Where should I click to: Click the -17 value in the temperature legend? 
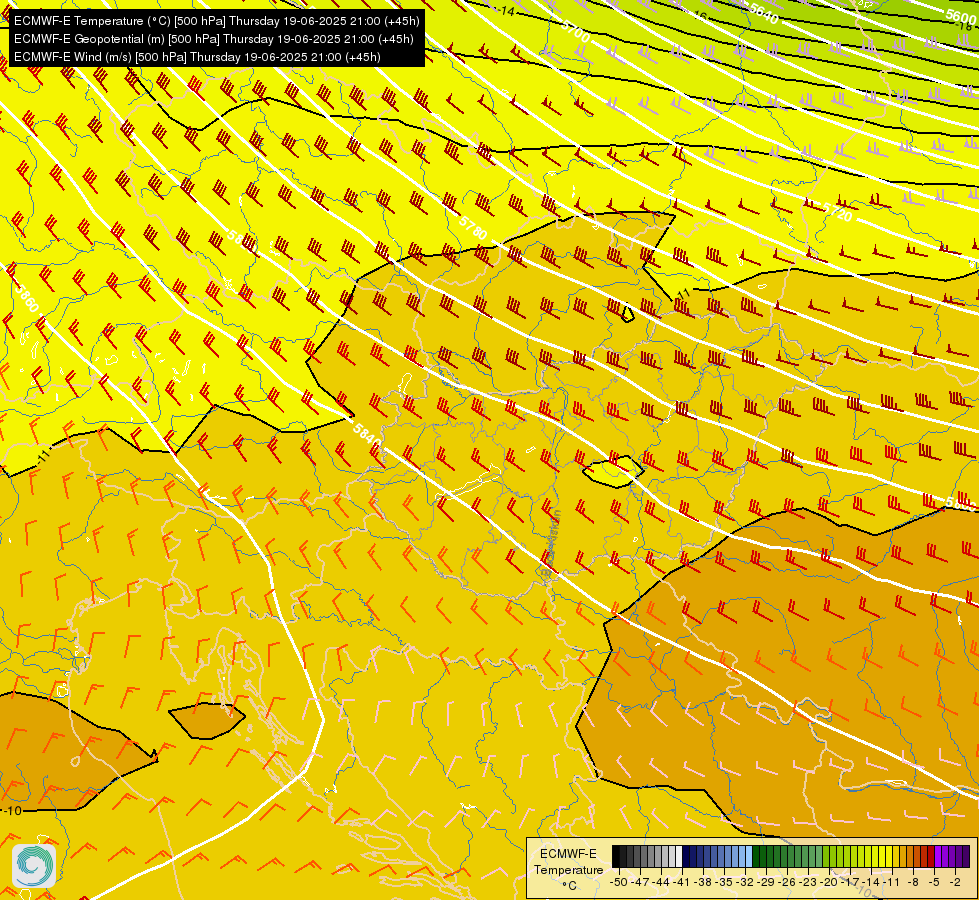850,882
